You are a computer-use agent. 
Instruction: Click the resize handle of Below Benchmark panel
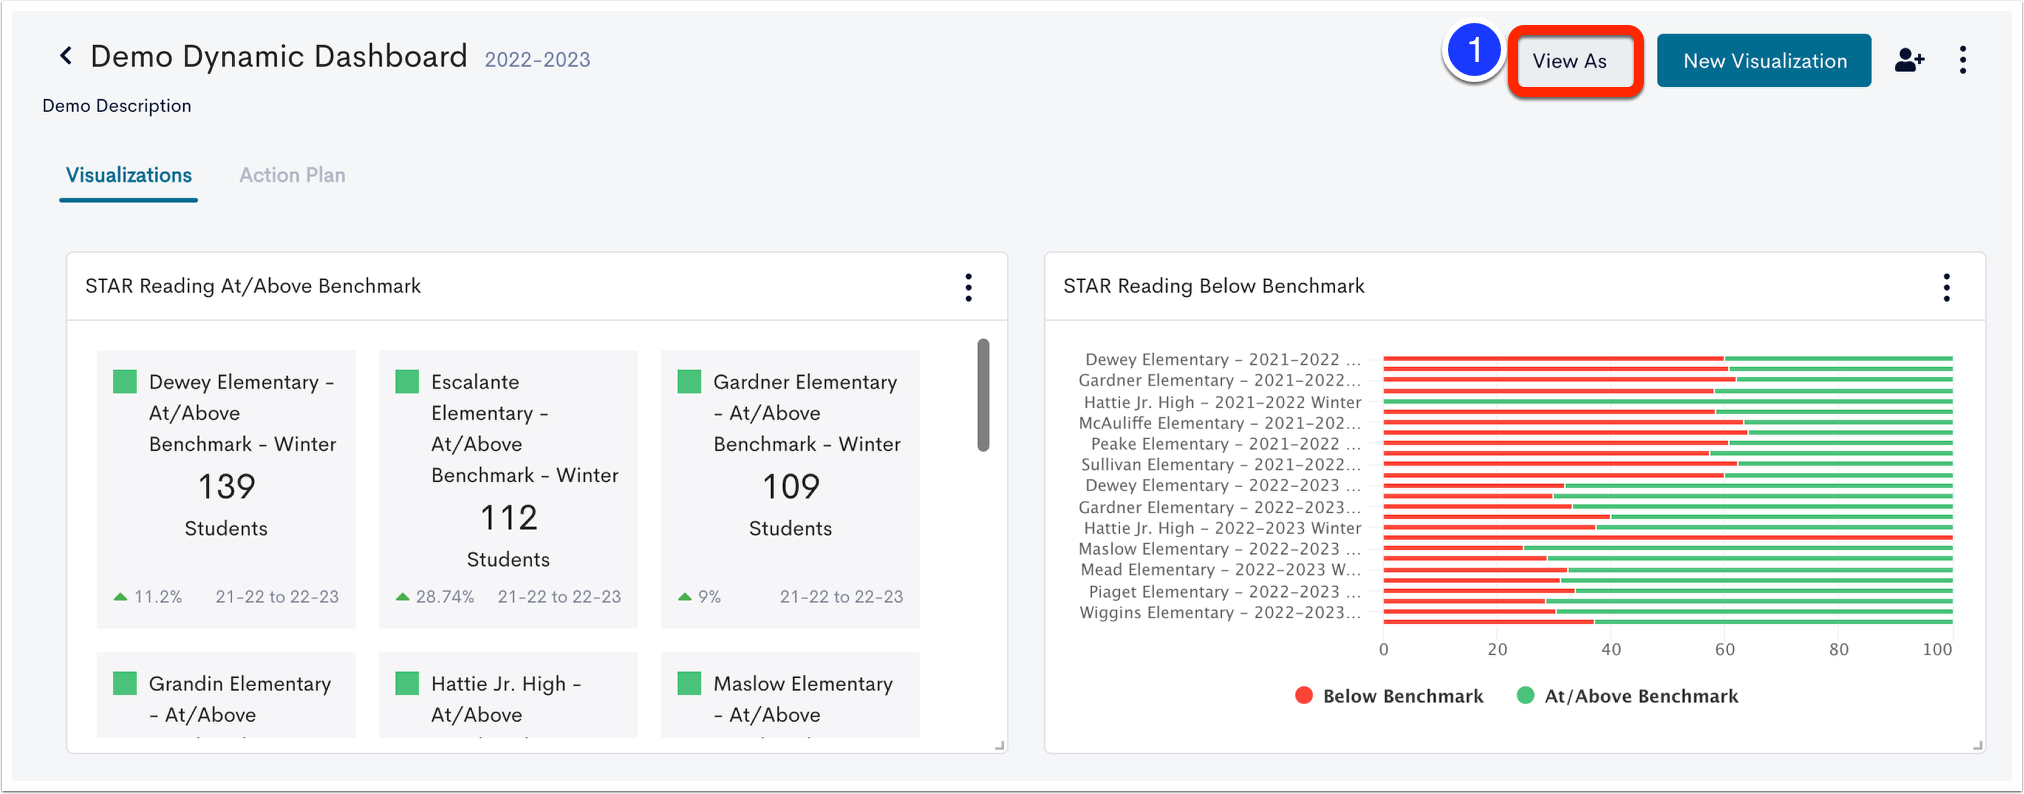pyautogui.click(x=1977, y=745)
